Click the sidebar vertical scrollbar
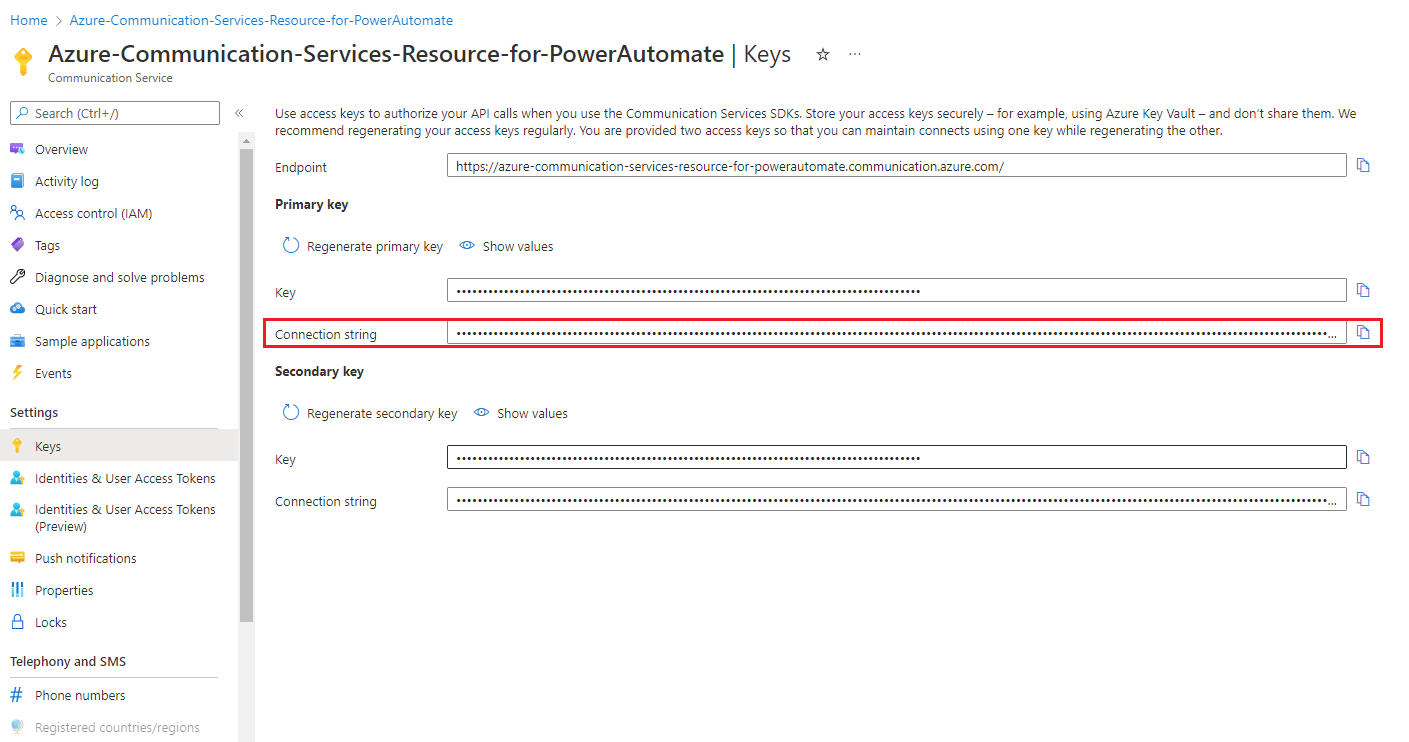Viewport: 1409px width, 742px height. coord(246,385)
